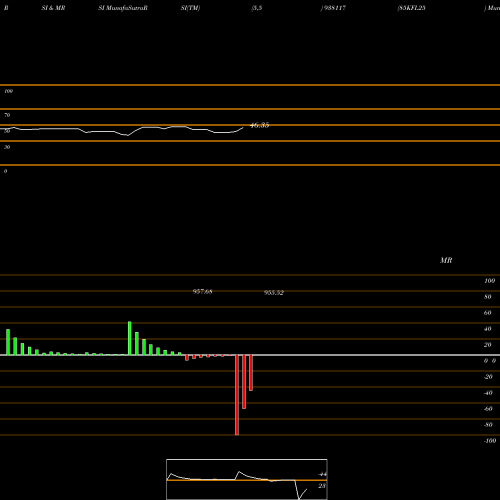
Task: Click the RSI axis label 100
Action: tap(9, 91)
